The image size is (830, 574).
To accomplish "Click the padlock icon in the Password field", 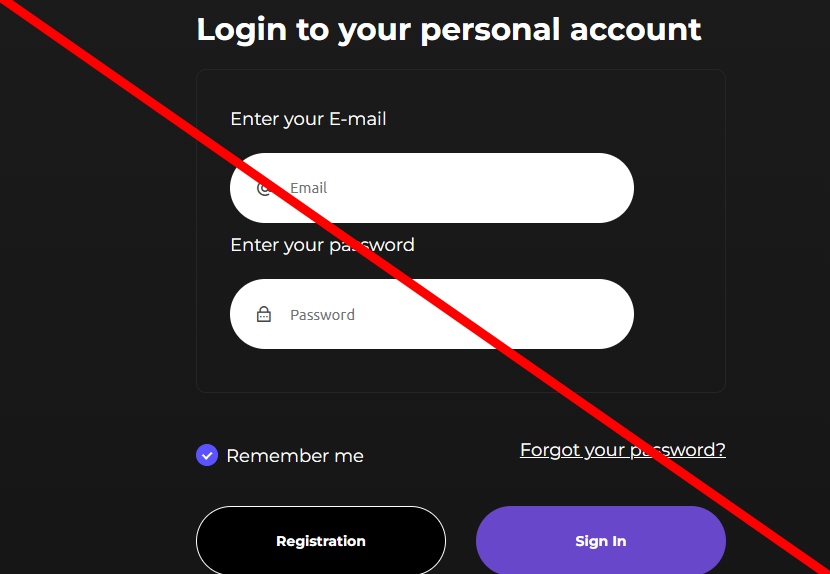I will point(264,314).
